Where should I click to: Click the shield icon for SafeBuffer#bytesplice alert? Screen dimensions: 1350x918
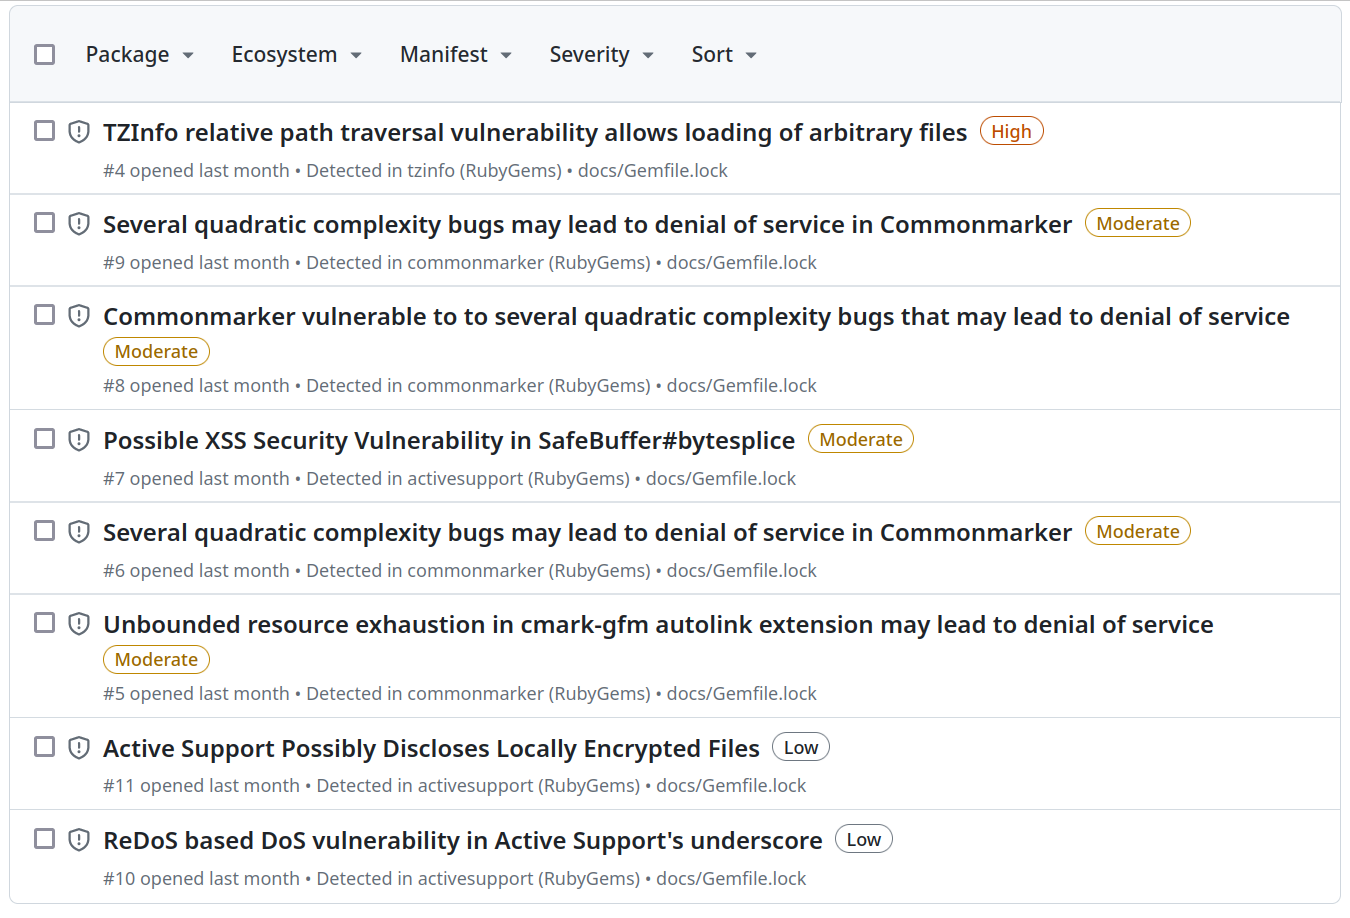tap(79, 440)
